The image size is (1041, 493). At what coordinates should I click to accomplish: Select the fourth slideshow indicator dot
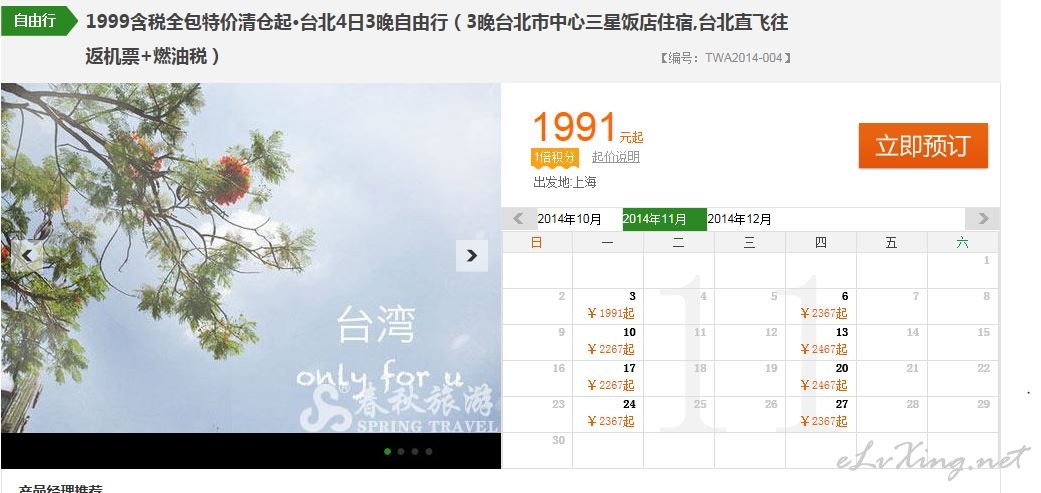[x=429, y=451]
